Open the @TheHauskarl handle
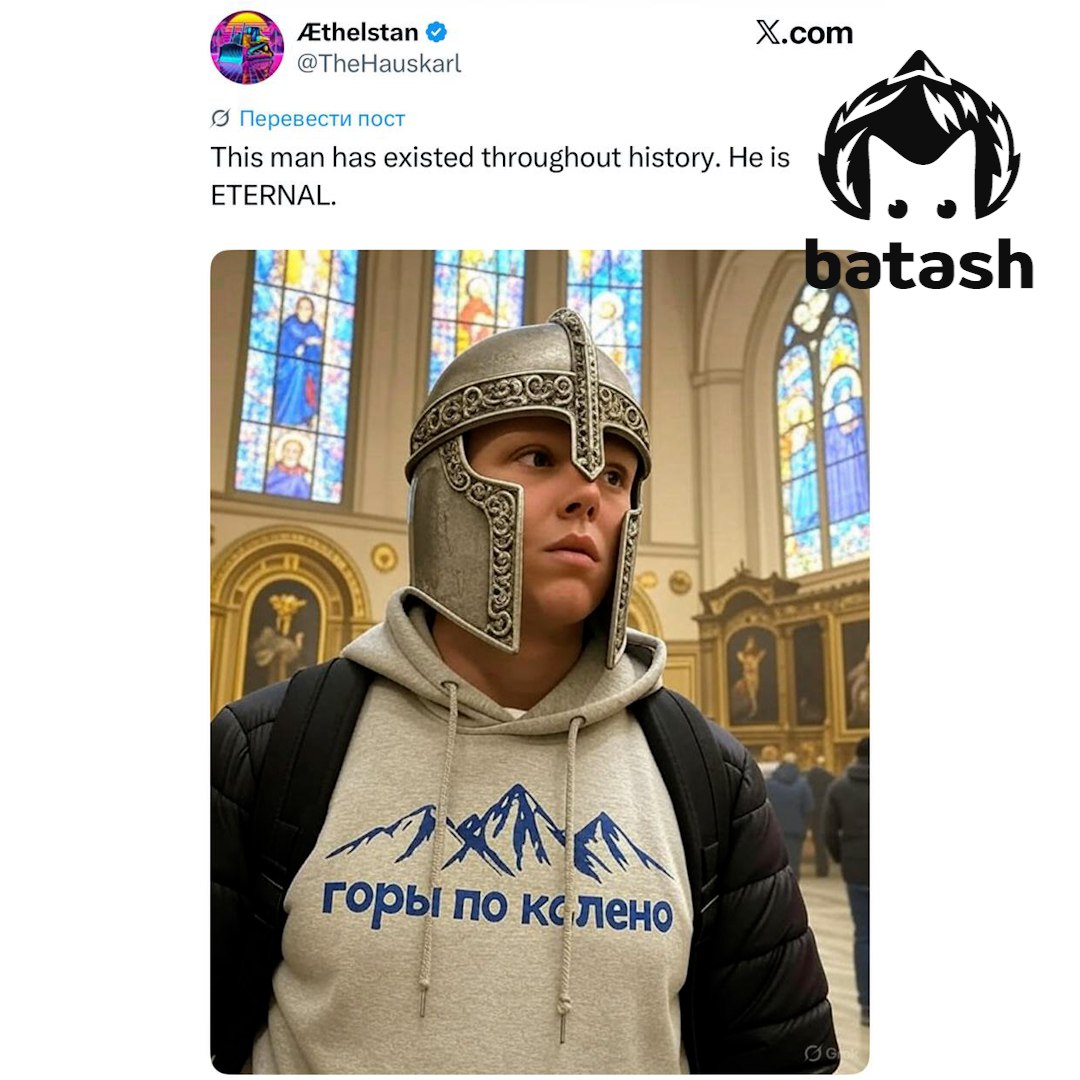 pos(379,63)
